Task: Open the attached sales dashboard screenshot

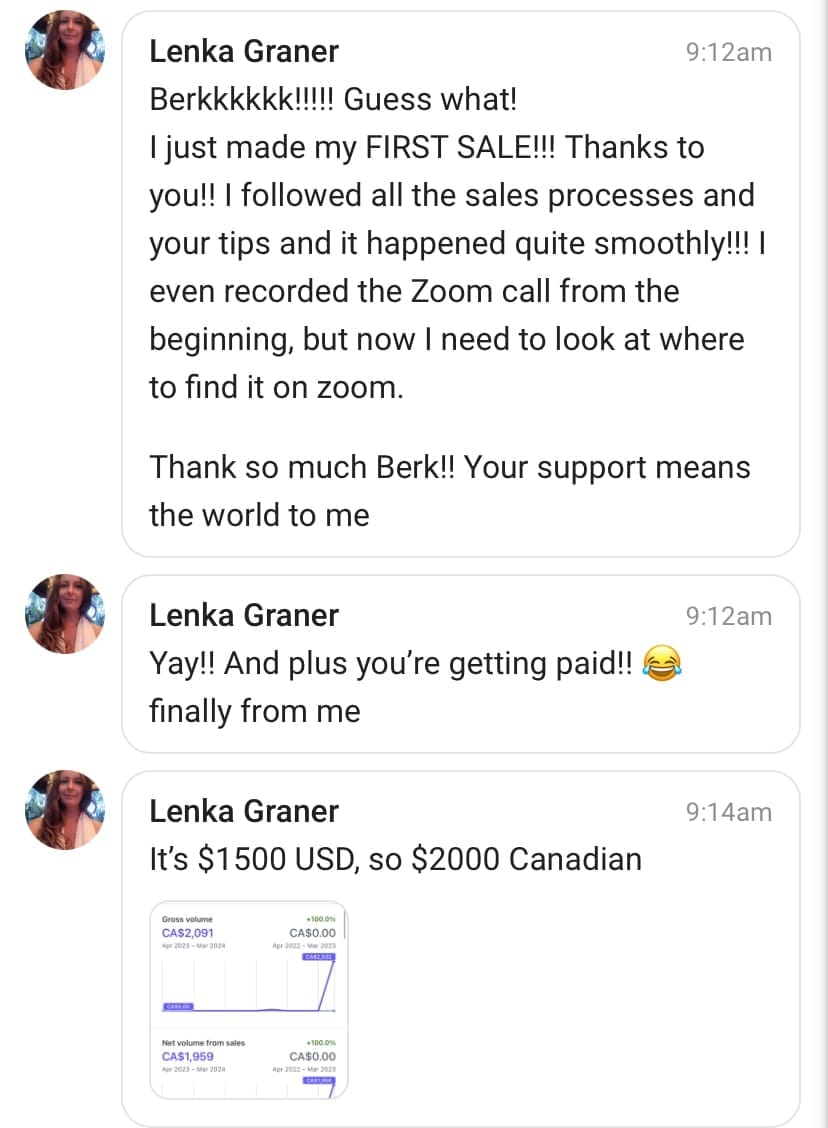Action: click(x=248, y=1000)
